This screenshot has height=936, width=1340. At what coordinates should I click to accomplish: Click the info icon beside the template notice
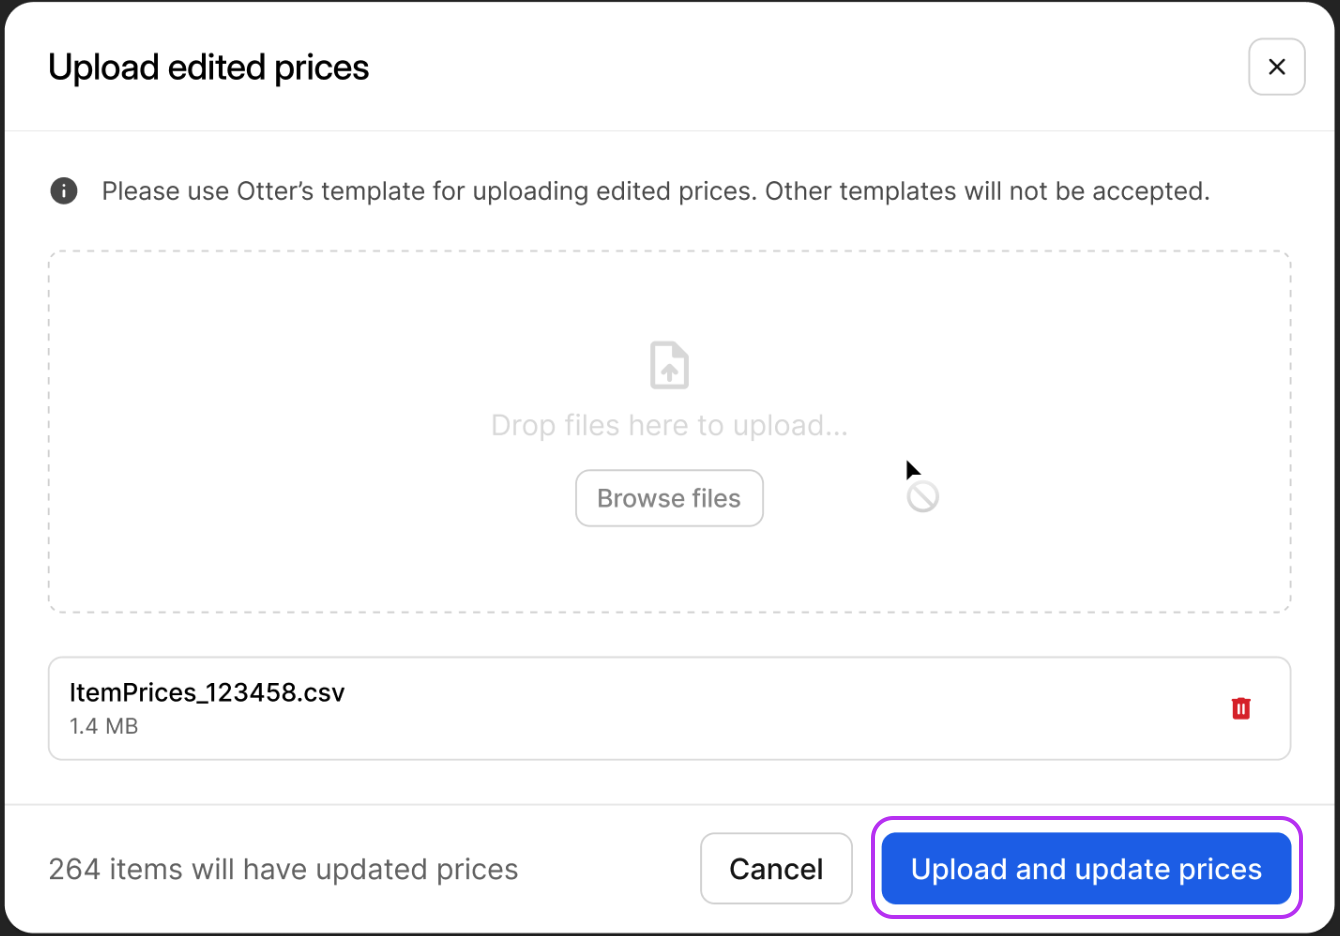pos(64,191)
